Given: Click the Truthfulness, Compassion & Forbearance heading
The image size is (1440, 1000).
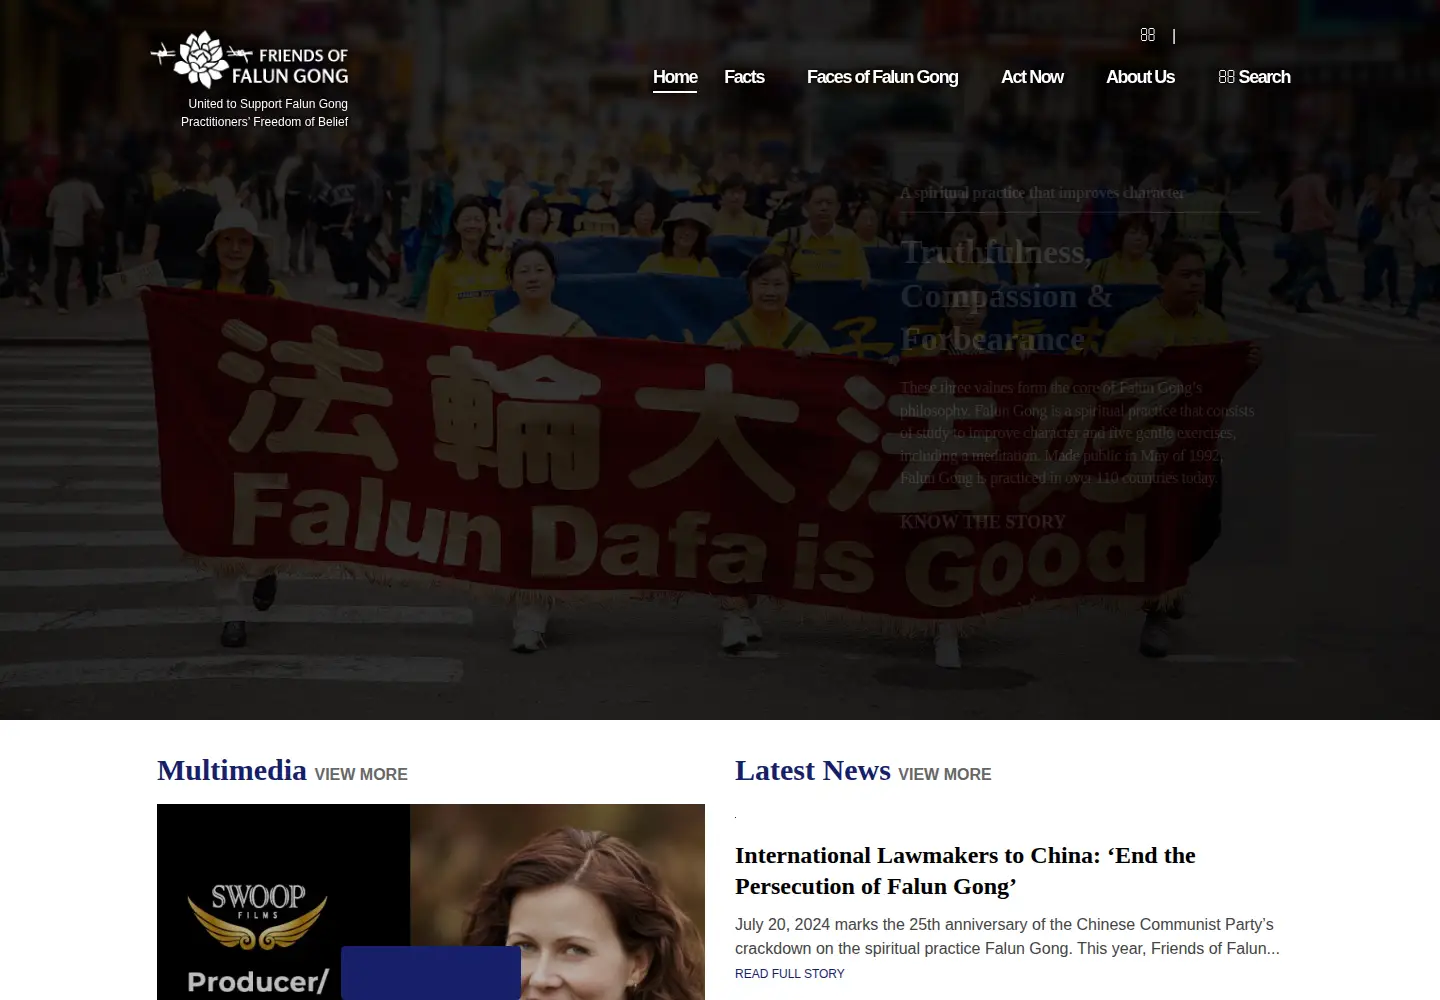Looking at the screenshot, I should (1006, 296).
